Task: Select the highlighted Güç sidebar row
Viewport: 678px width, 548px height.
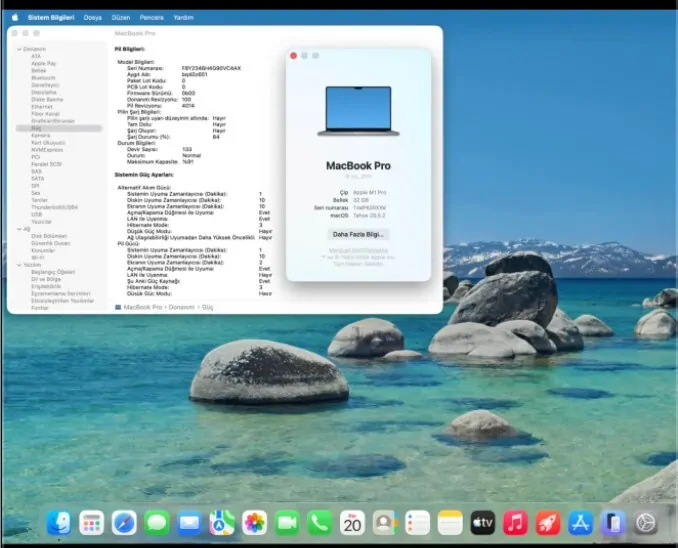Action: click(59, 128)
